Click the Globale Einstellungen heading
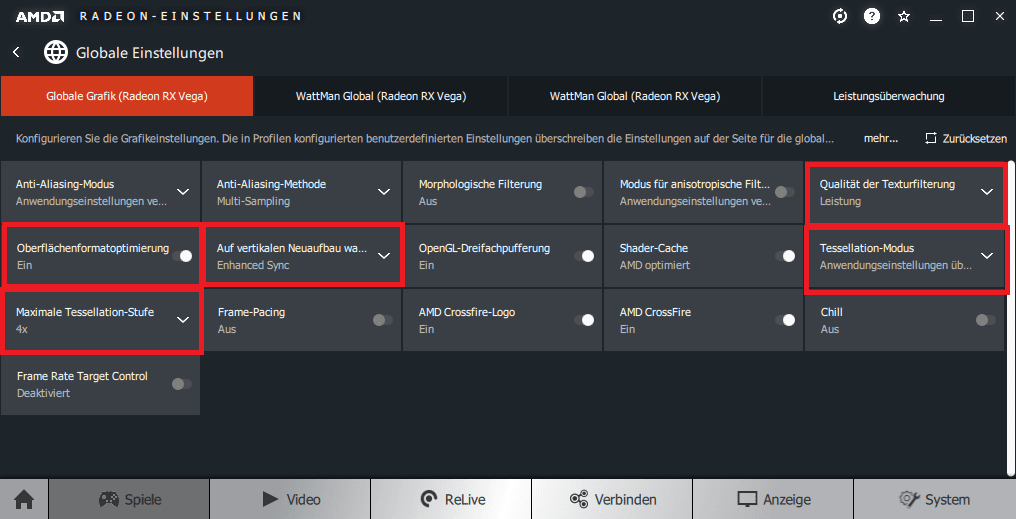The height and width of the screenshot is (519, 1016). point(150,53)
